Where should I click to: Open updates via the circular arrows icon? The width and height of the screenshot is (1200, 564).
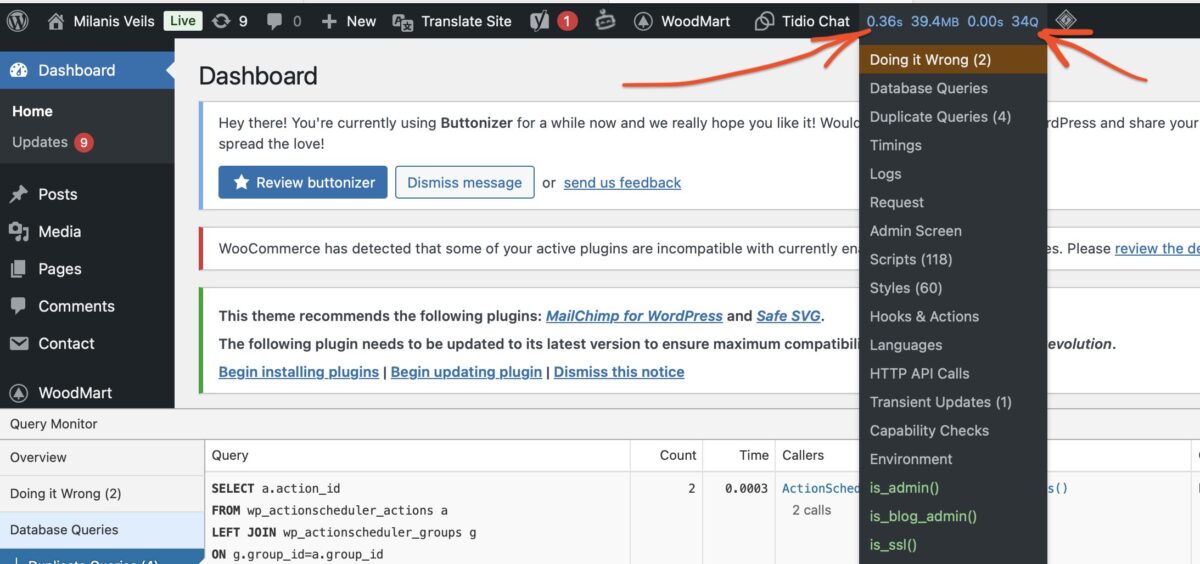221,21
